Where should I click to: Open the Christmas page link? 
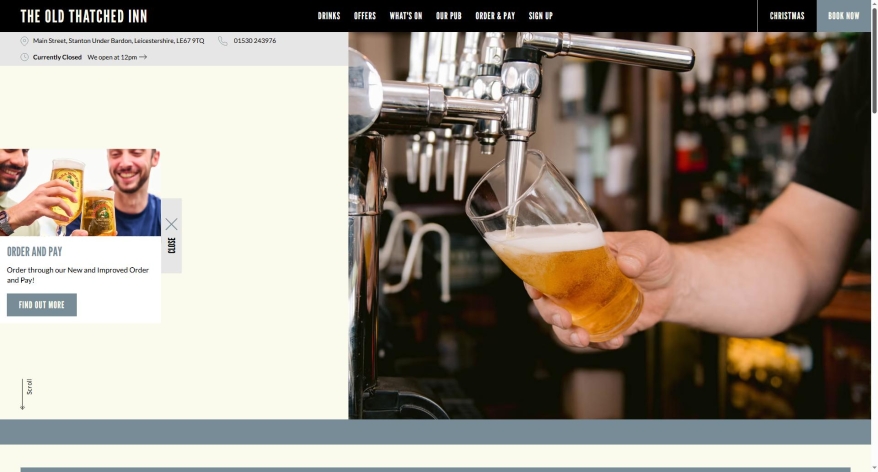pyautogui.click(x=787, y=16)
